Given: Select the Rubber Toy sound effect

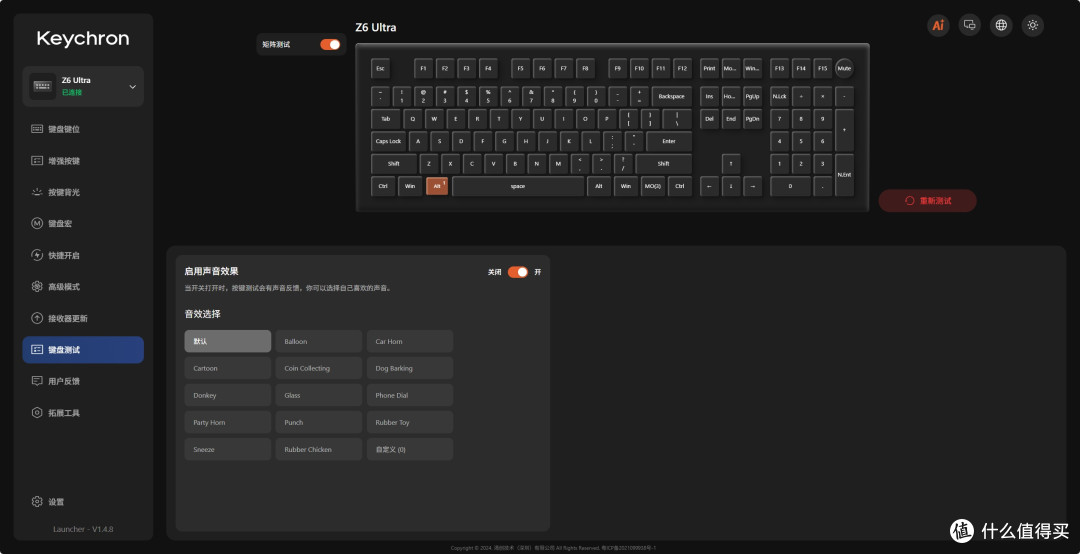Looking at the screenshot, I should pos(410,422).
